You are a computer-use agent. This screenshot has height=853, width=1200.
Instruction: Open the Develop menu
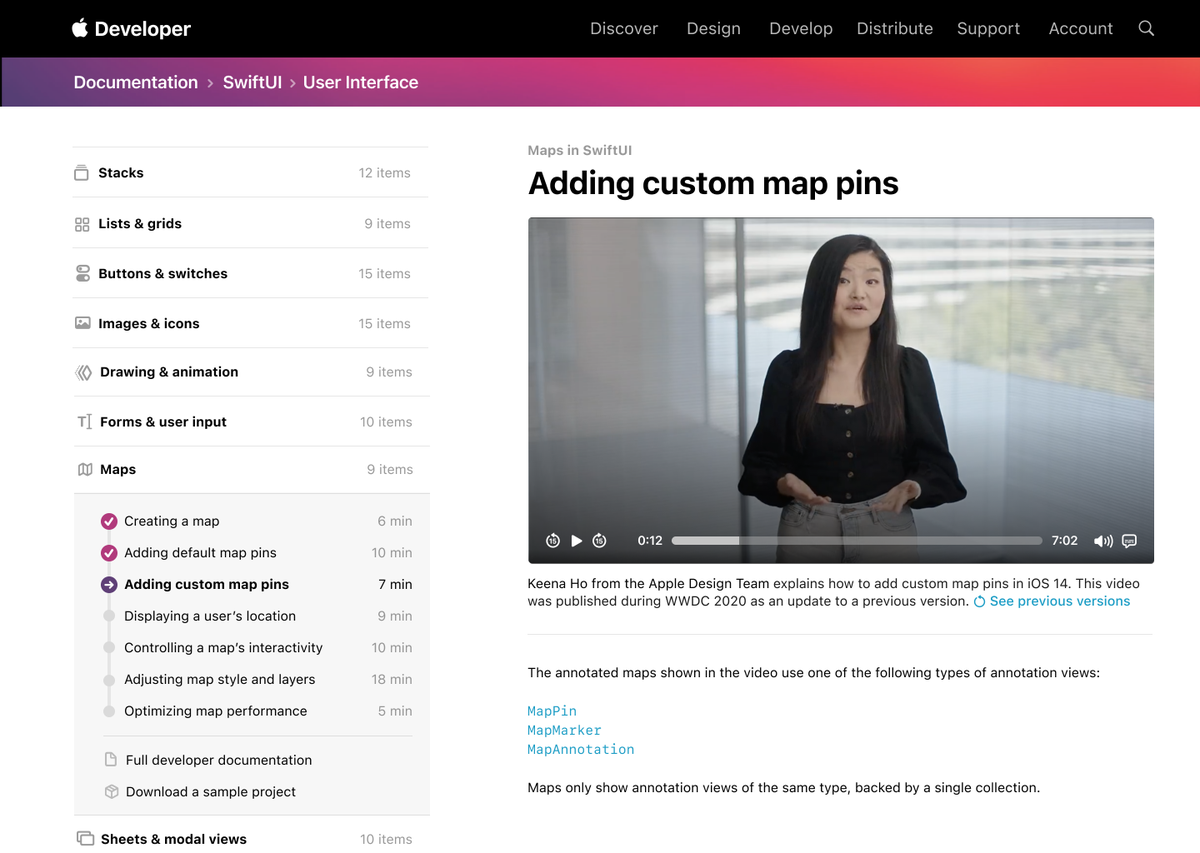coord(801,28)
